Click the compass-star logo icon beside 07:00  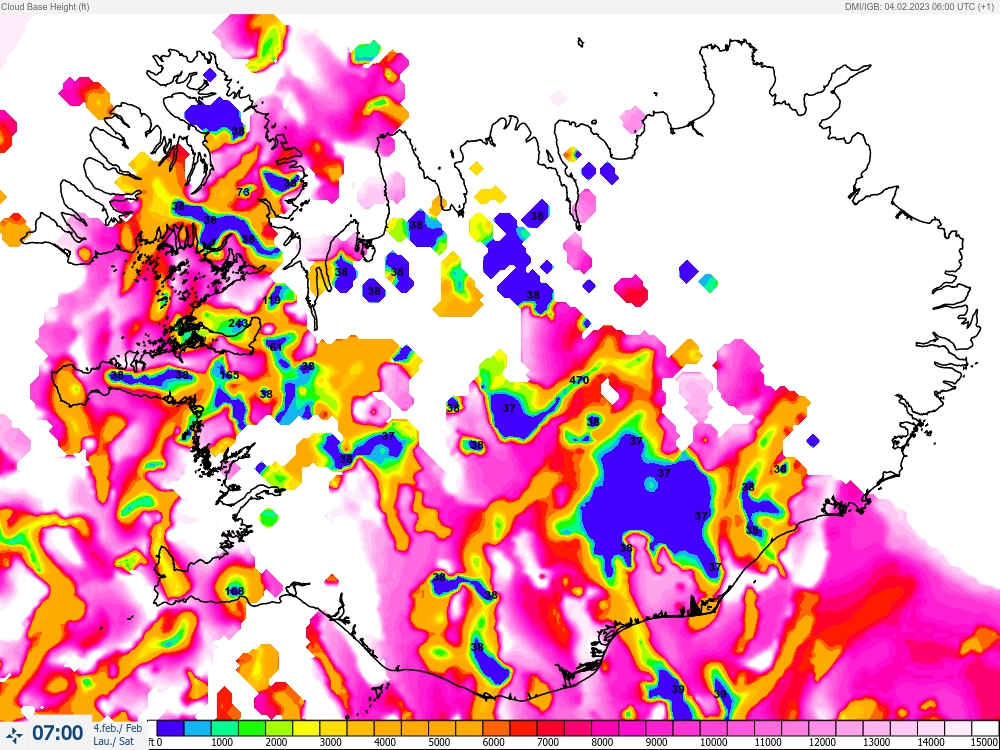14,733
